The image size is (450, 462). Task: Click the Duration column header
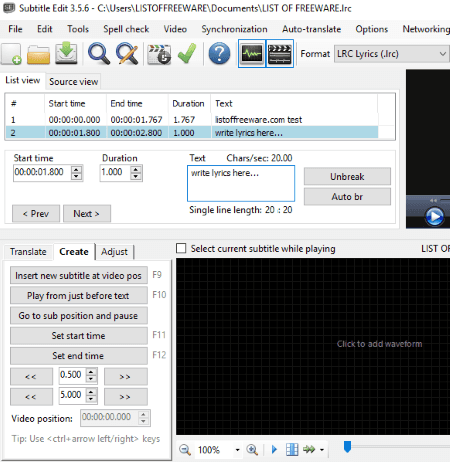tap(189, 104)
